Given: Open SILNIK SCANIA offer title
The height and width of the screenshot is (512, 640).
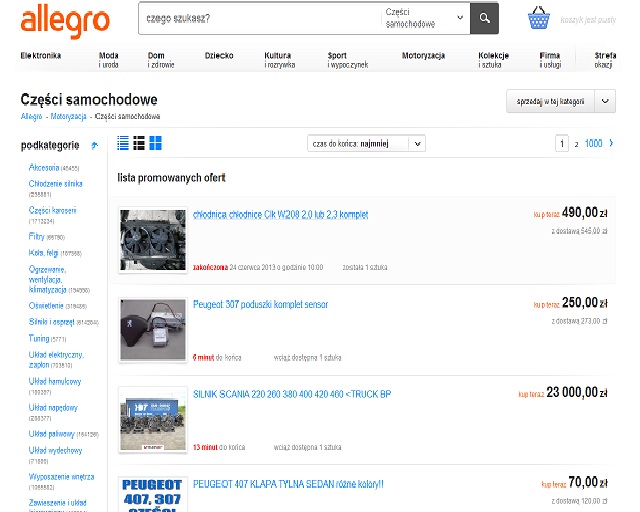Looking at the screenshot, I should [292, 394].
